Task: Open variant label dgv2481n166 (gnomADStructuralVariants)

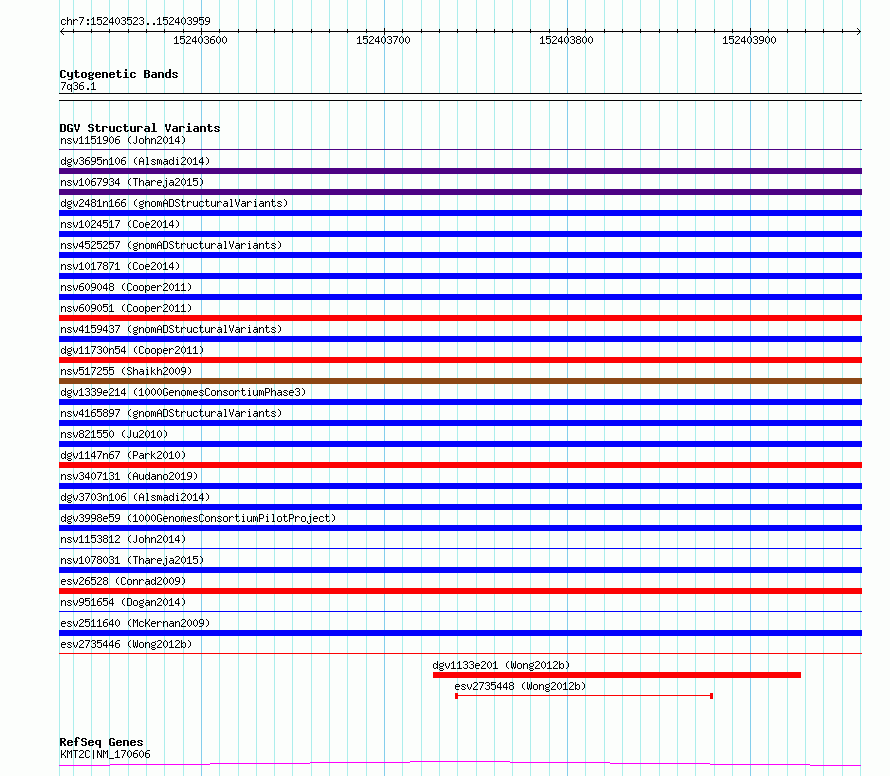Action: point(174,203)
